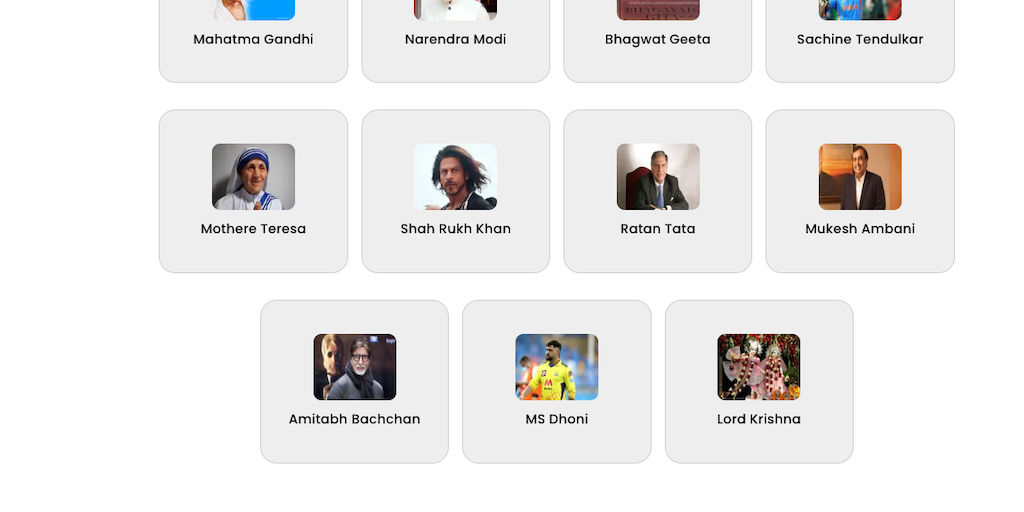This screenshot has width=1024, height=512.
Task: Select the Ratan Tata portrait image
Action: tap(658, 176)
